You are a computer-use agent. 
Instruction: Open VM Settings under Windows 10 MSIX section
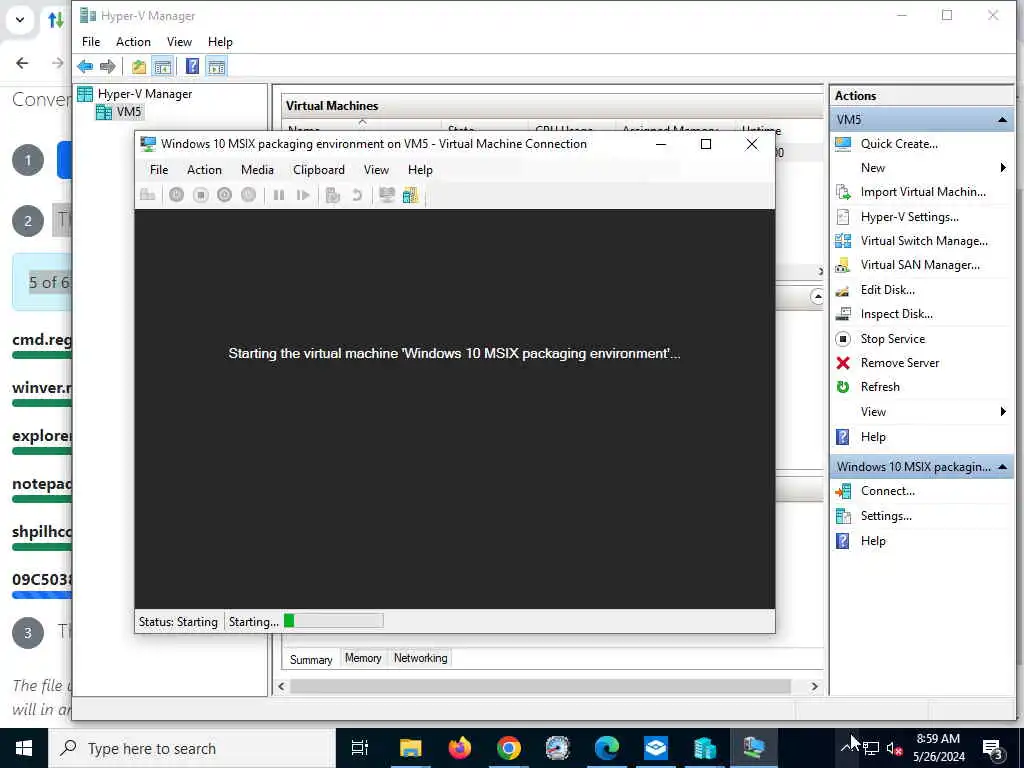click(x=886, y=516)
